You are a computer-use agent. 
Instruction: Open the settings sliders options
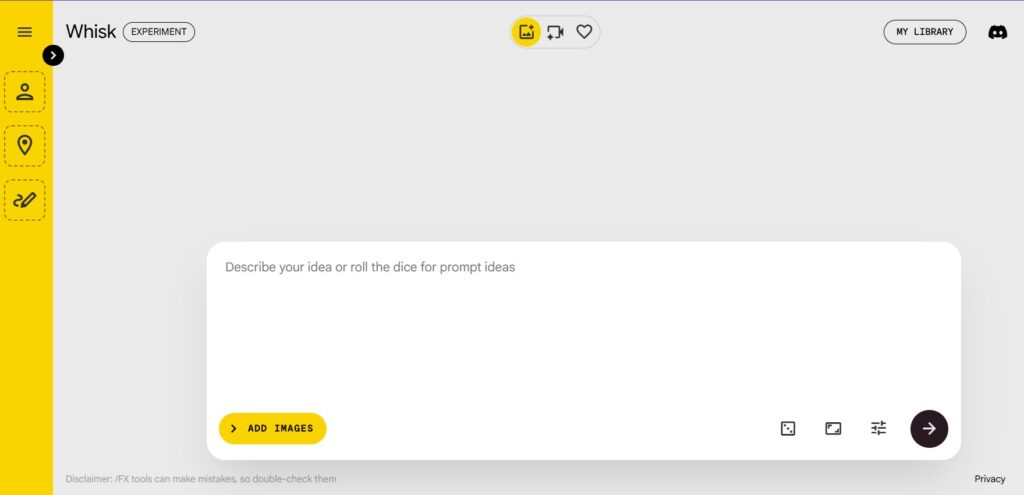[x=878, y=428]
